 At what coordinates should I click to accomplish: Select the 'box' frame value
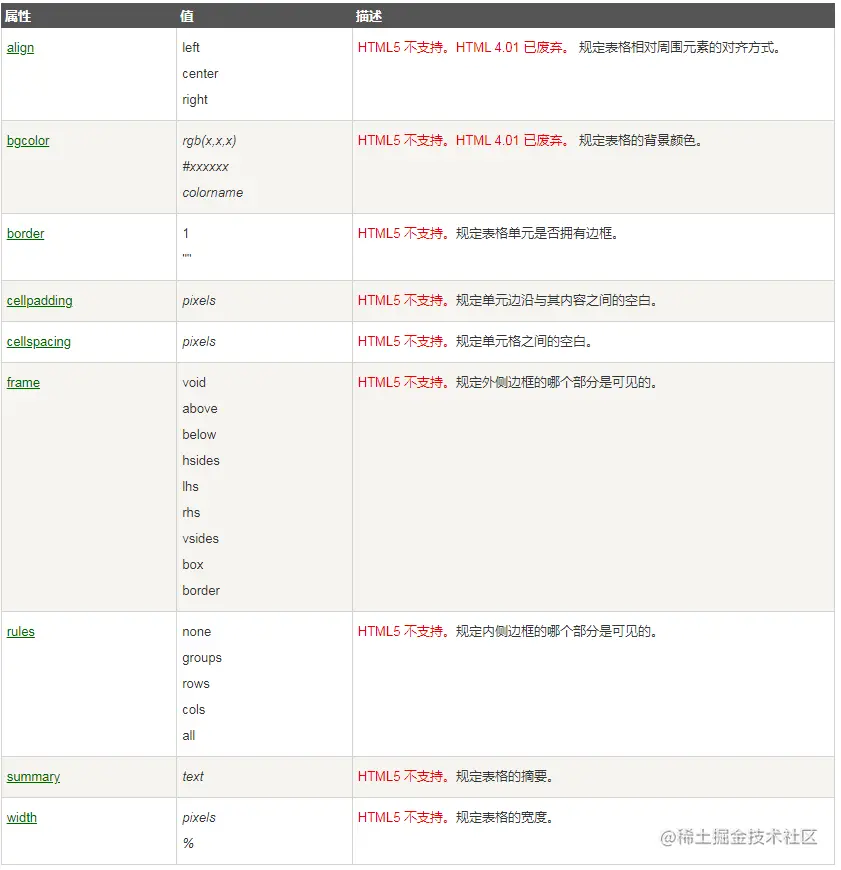pos(192,565)
